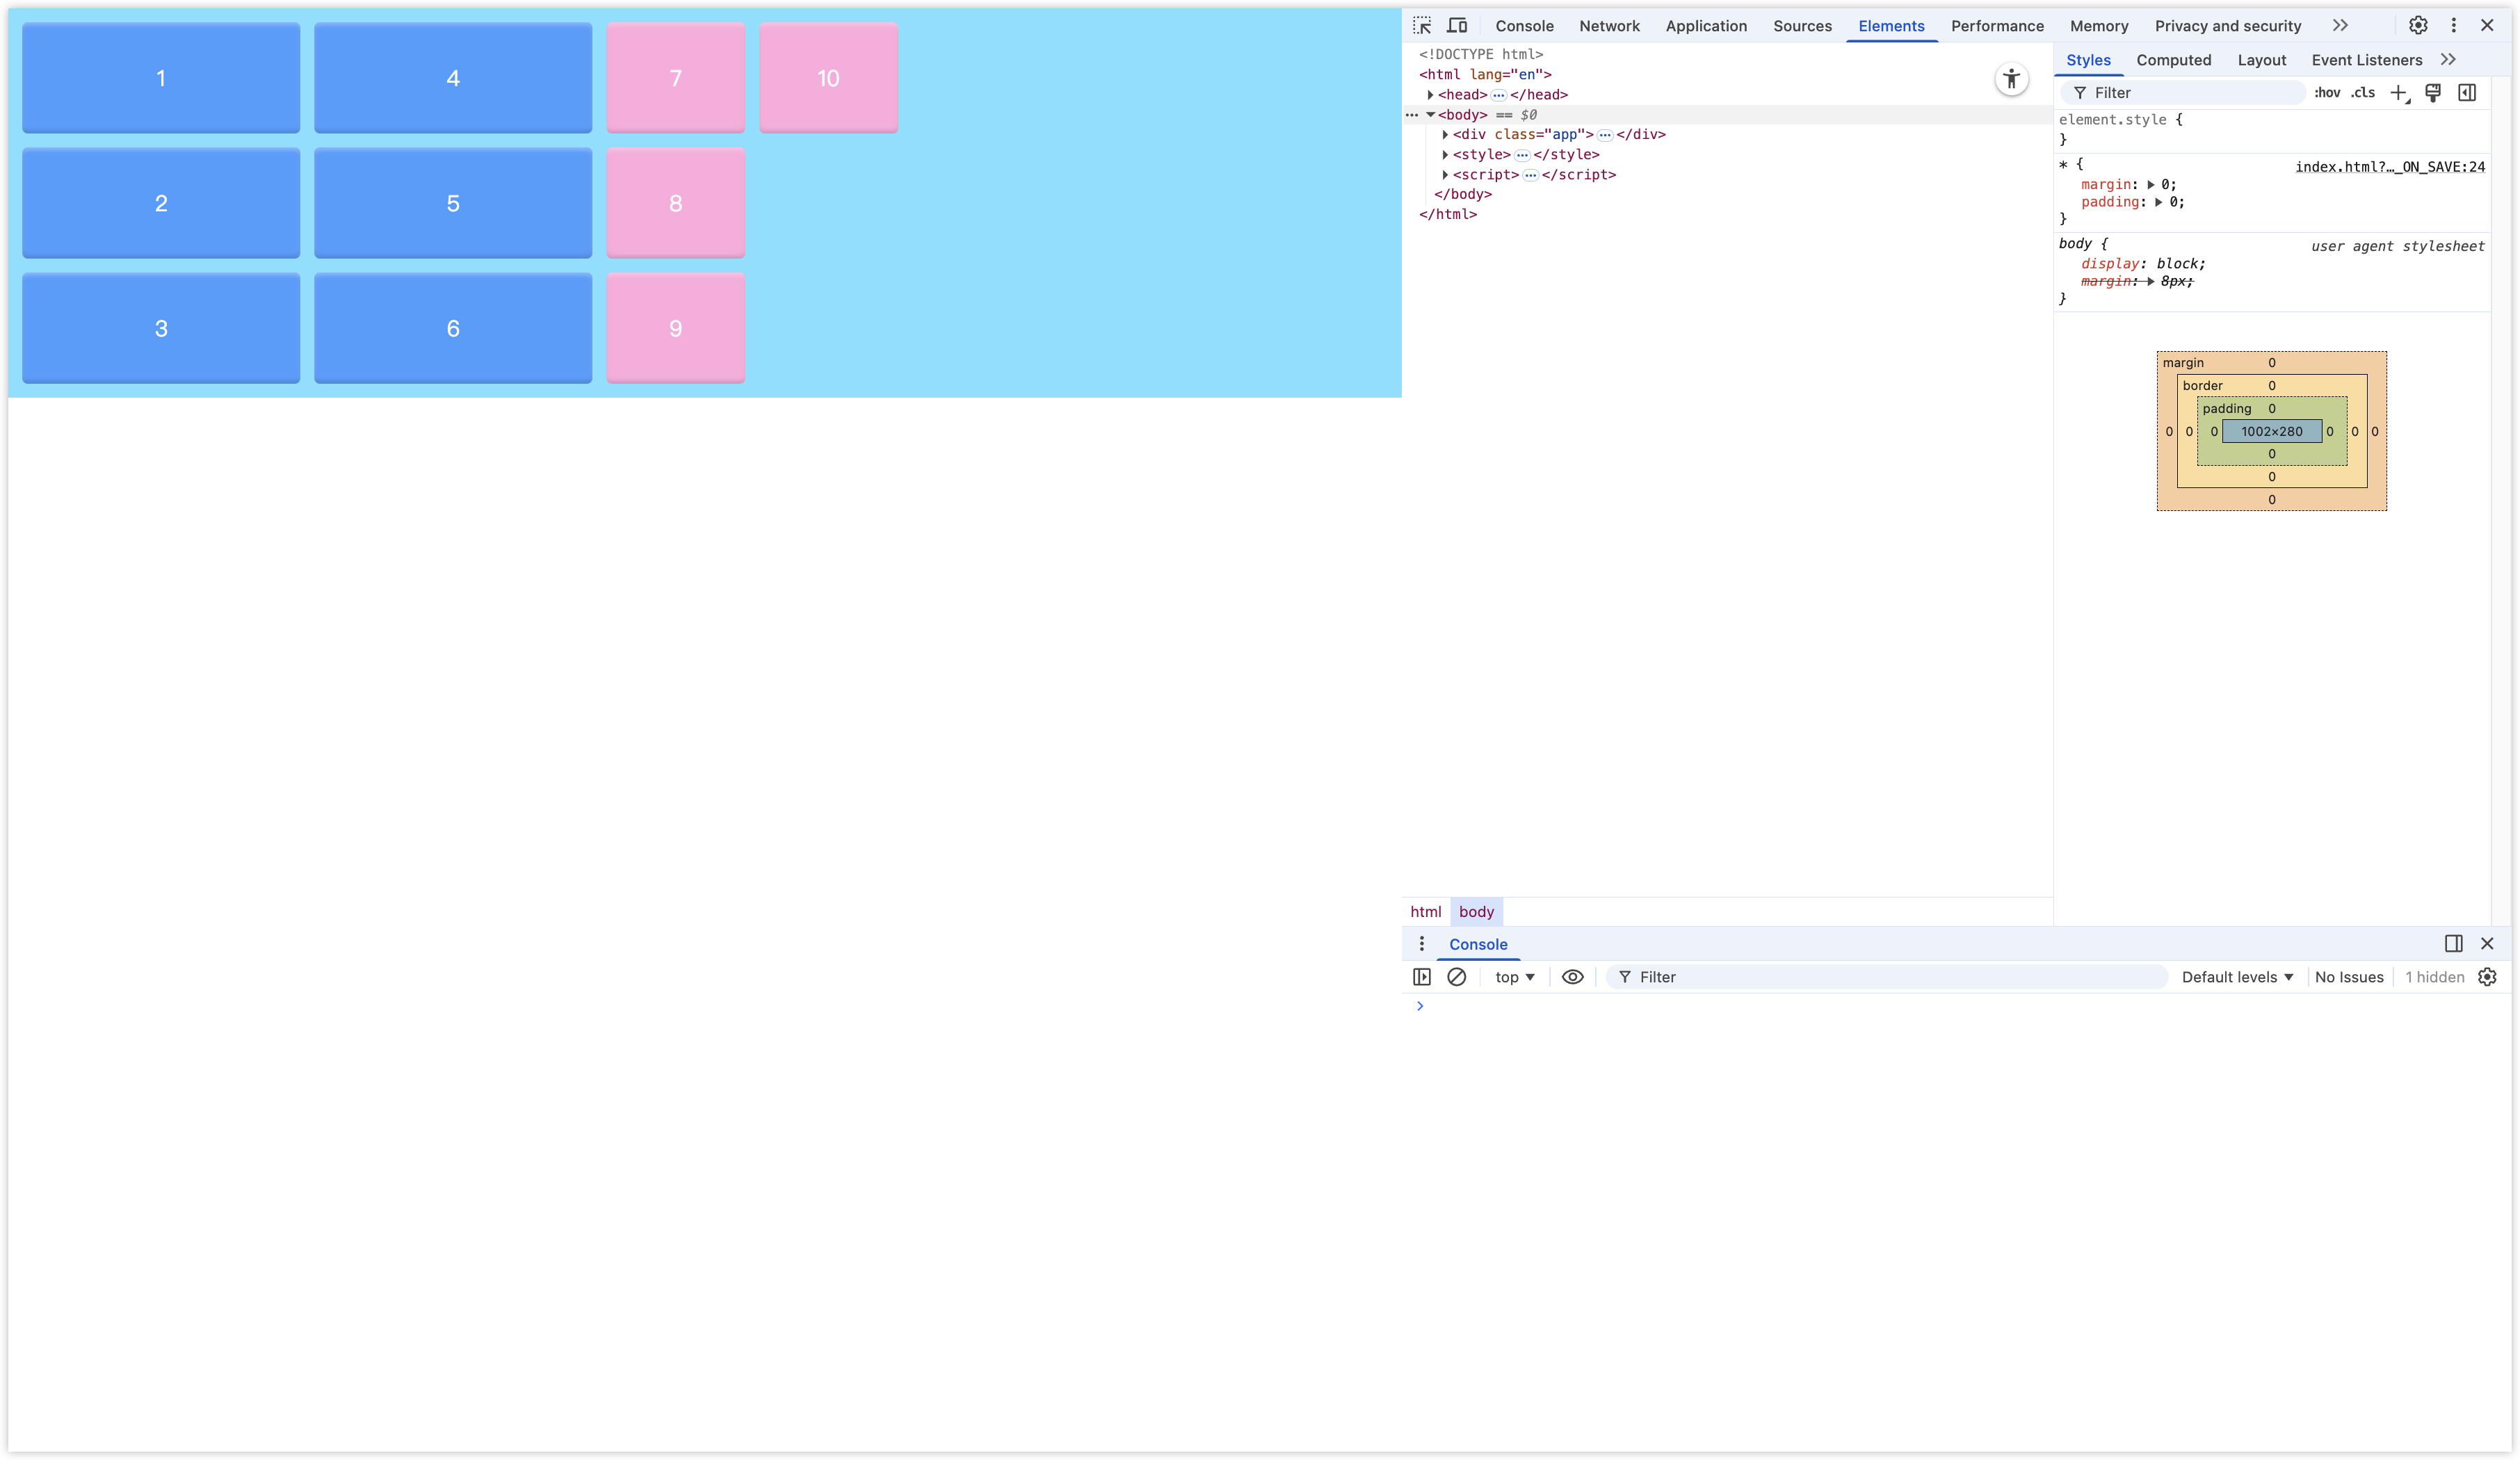The width and height of the screenshot is (2520, 1460).
Task: Toggle the :hov element state panel
Action: tap(2327, 93)
